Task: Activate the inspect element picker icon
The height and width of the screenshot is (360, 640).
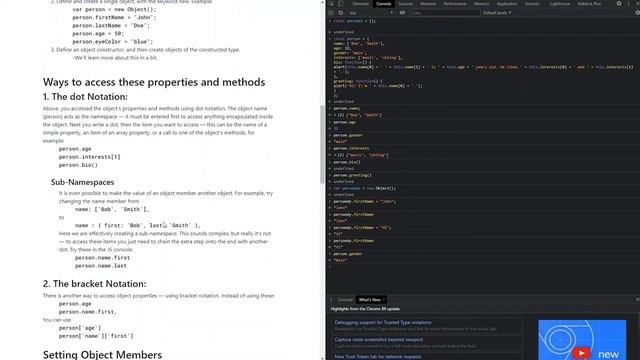Action: (x=331, y=4)
